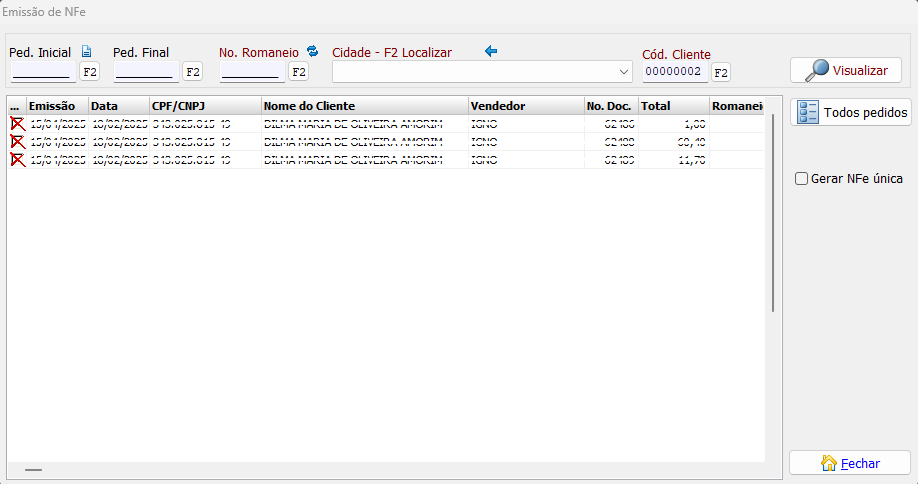Viewport: 918px width, 484px height.
Task: Click the Todos pedidos button
Action: pos(850,112)
